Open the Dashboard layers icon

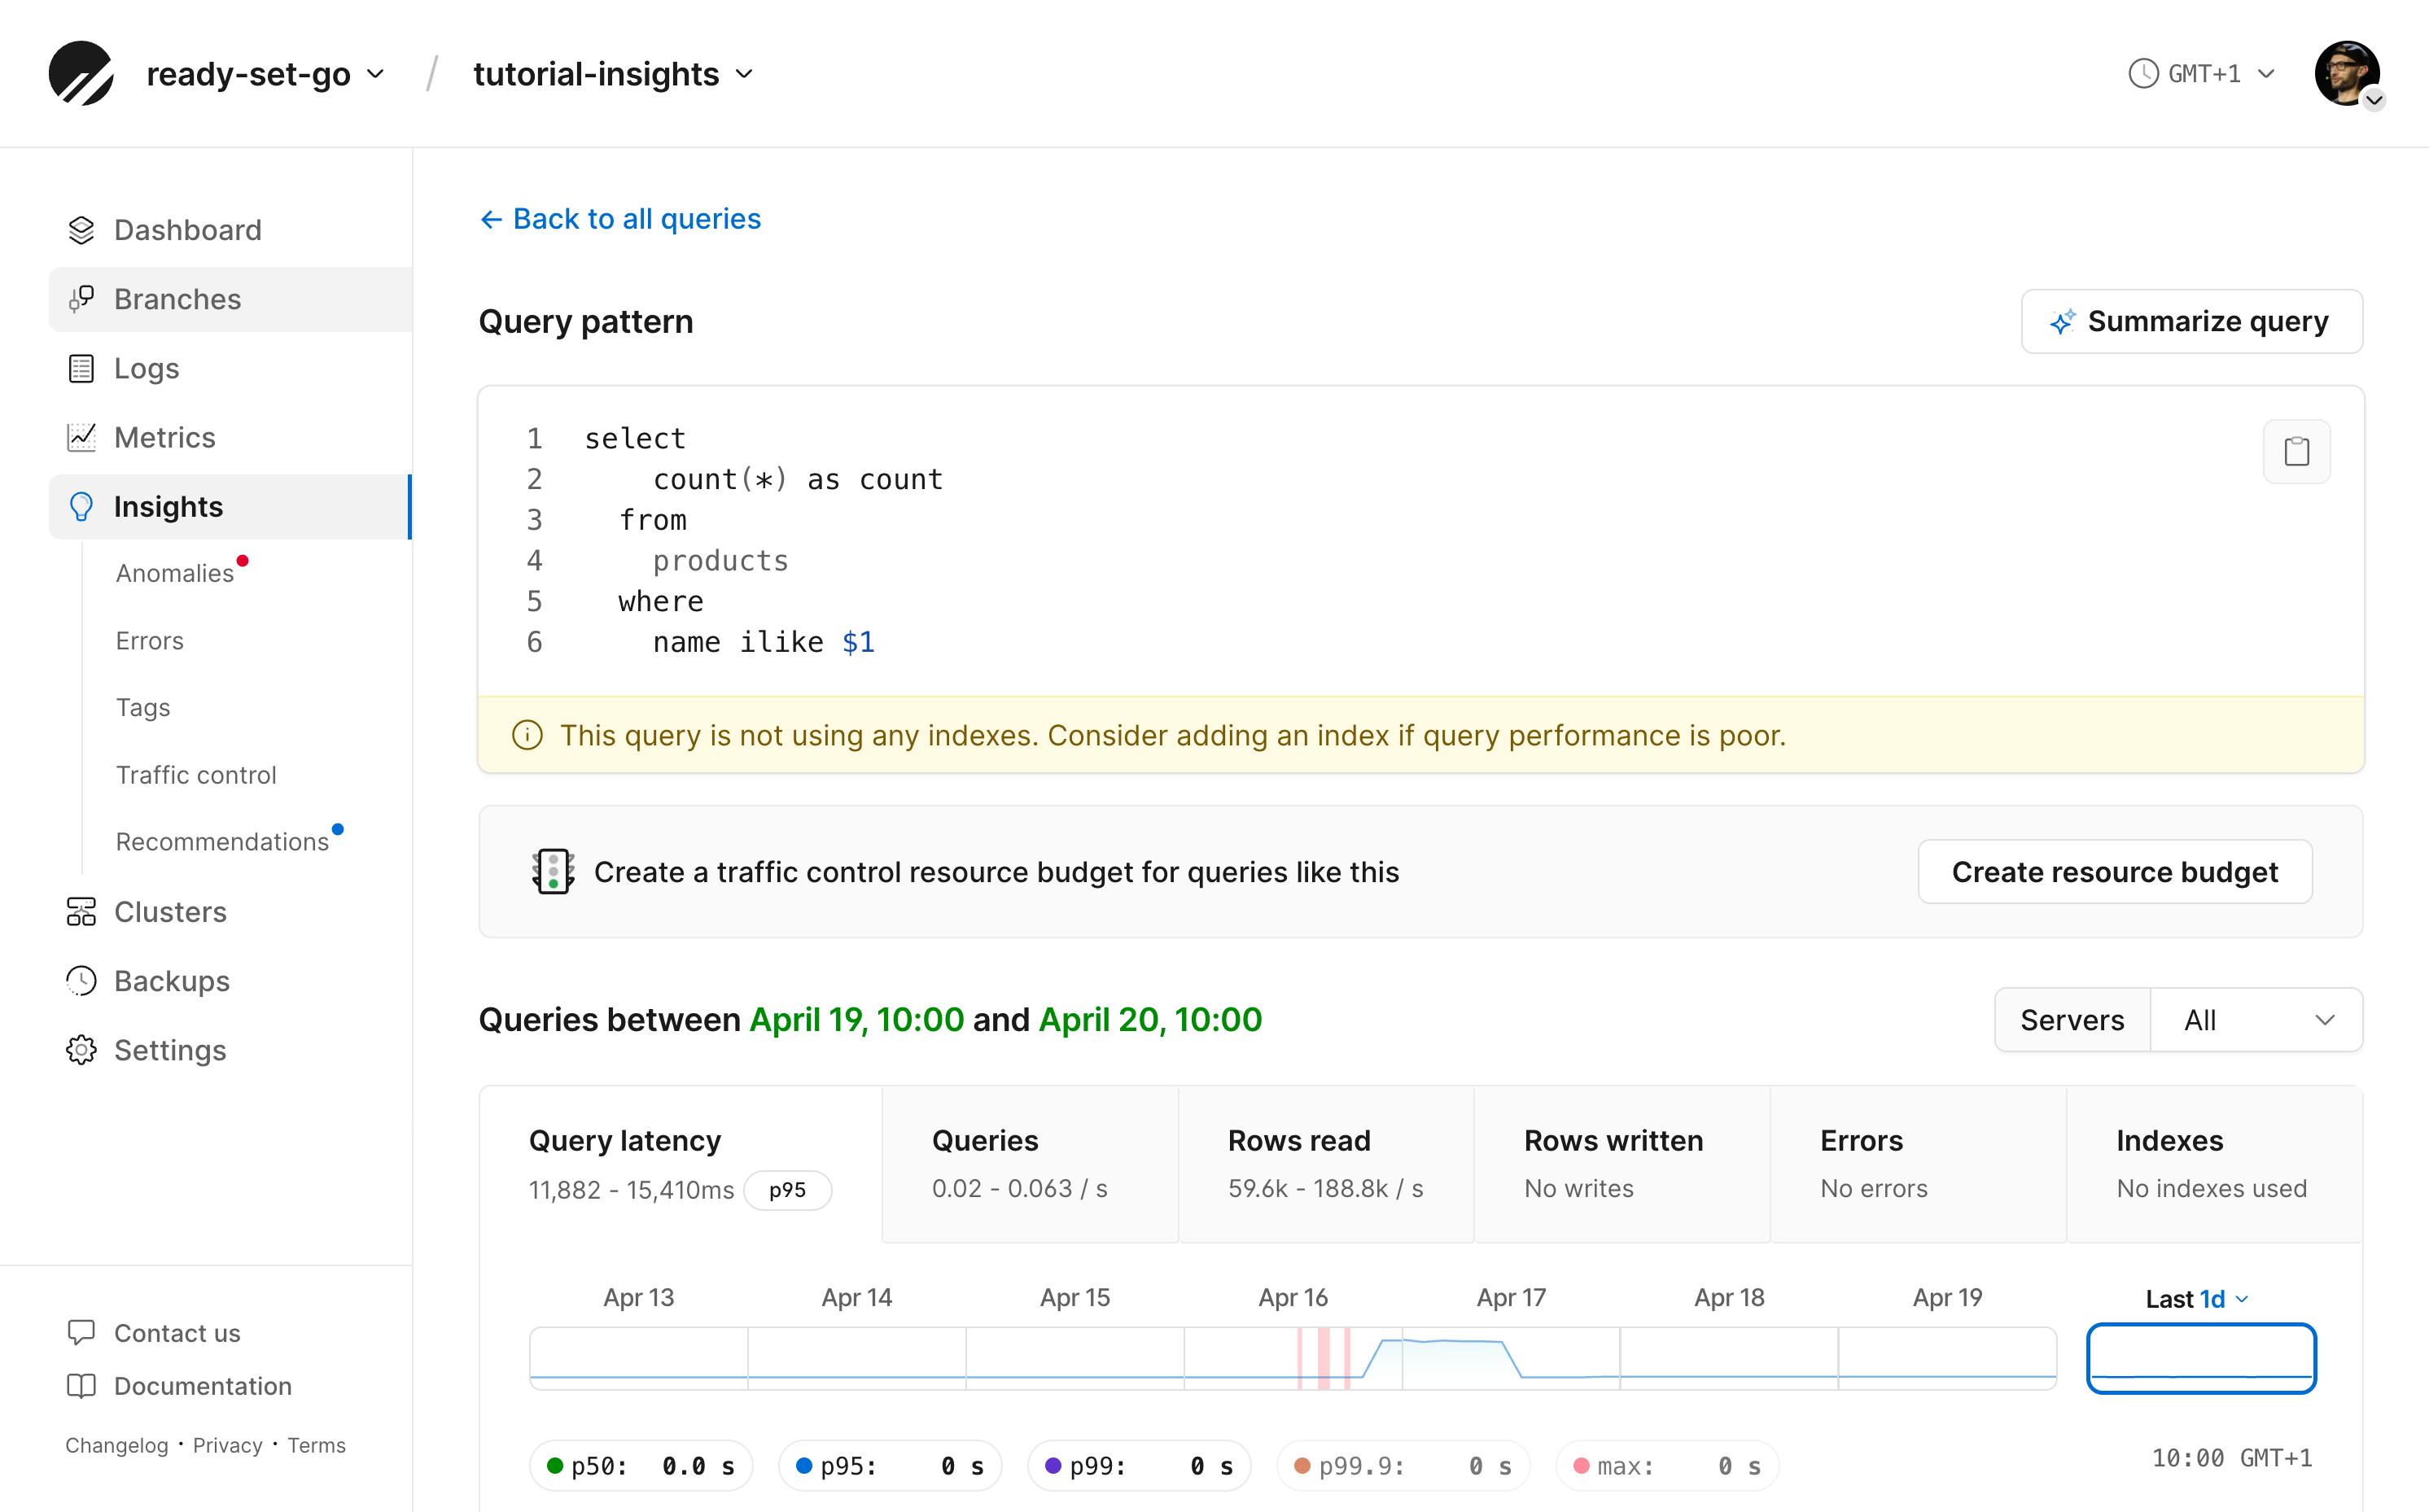click(x=81, y=230)
